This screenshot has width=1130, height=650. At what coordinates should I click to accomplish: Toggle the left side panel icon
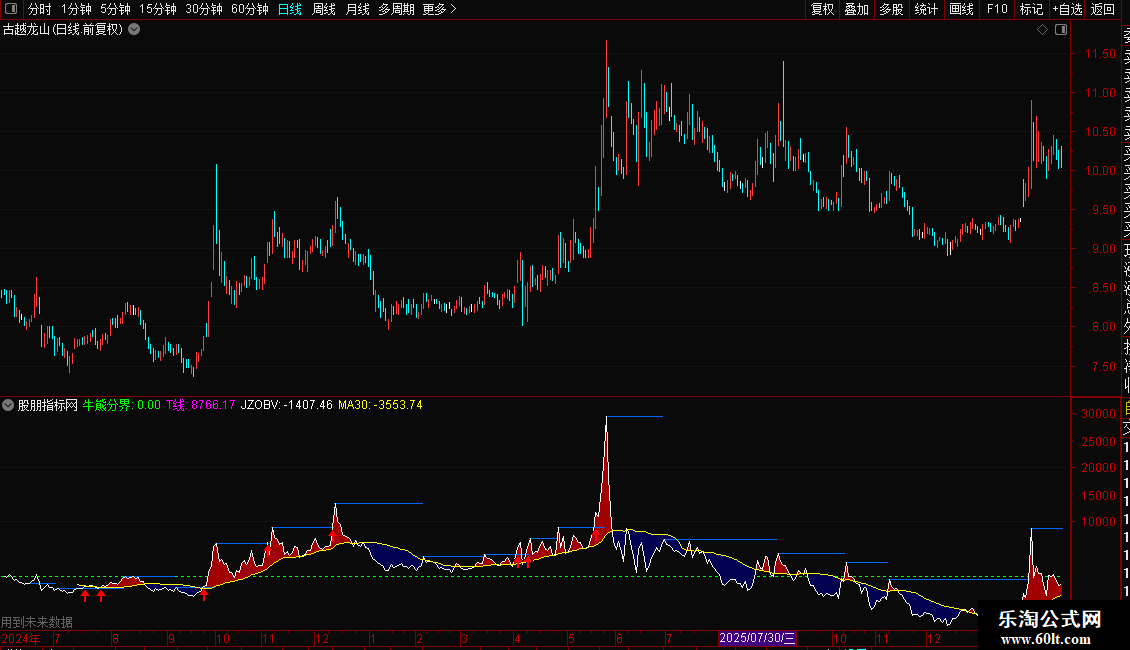click(x=11, y=9)
